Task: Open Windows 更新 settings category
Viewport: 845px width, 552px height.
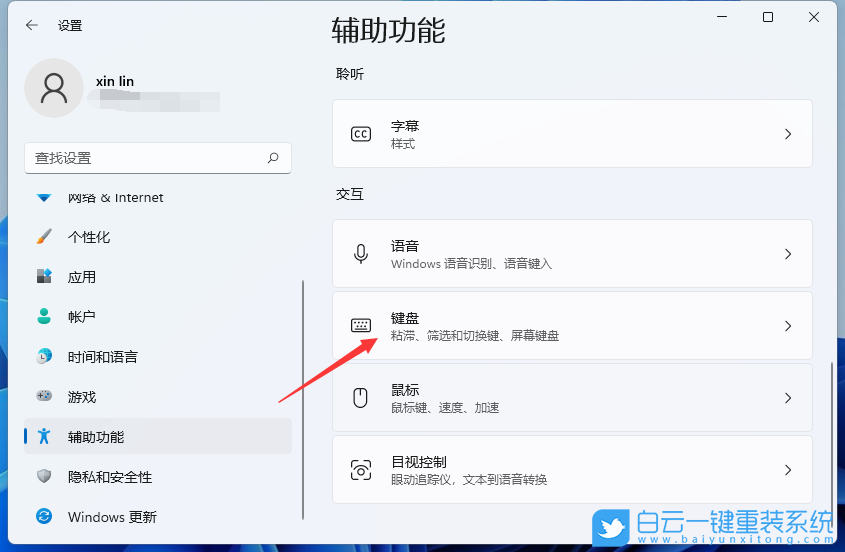Action: 158,516
